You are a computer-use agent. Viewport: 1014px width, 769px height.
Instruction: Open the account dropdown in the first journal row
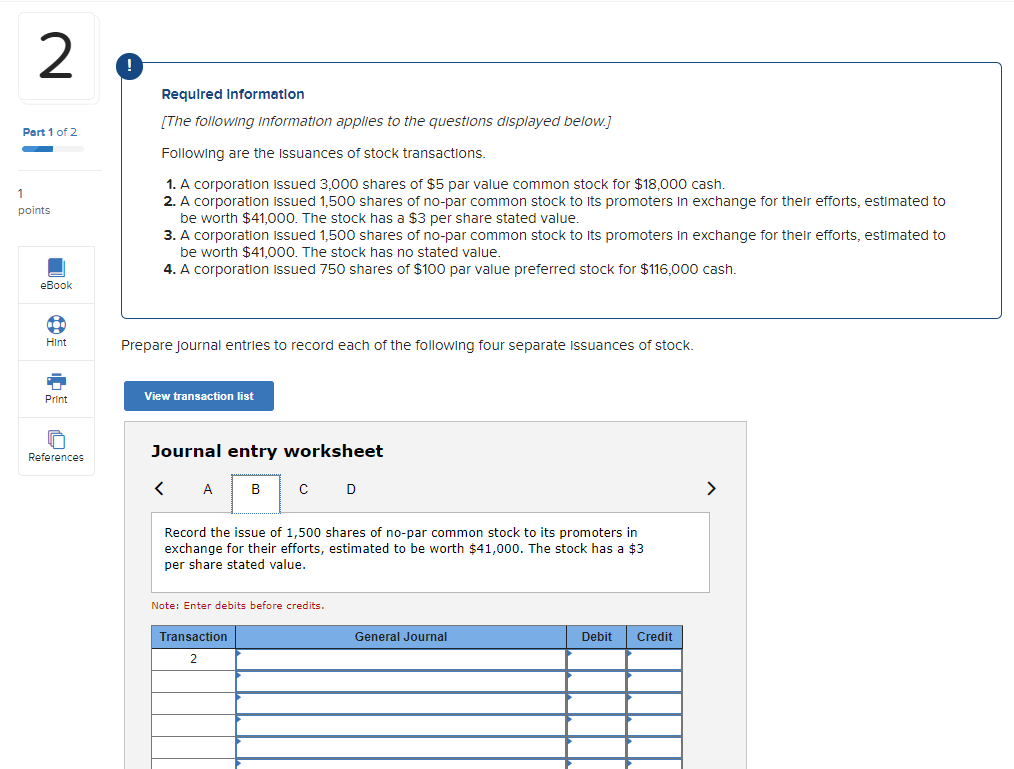click(x=400, y=659)
